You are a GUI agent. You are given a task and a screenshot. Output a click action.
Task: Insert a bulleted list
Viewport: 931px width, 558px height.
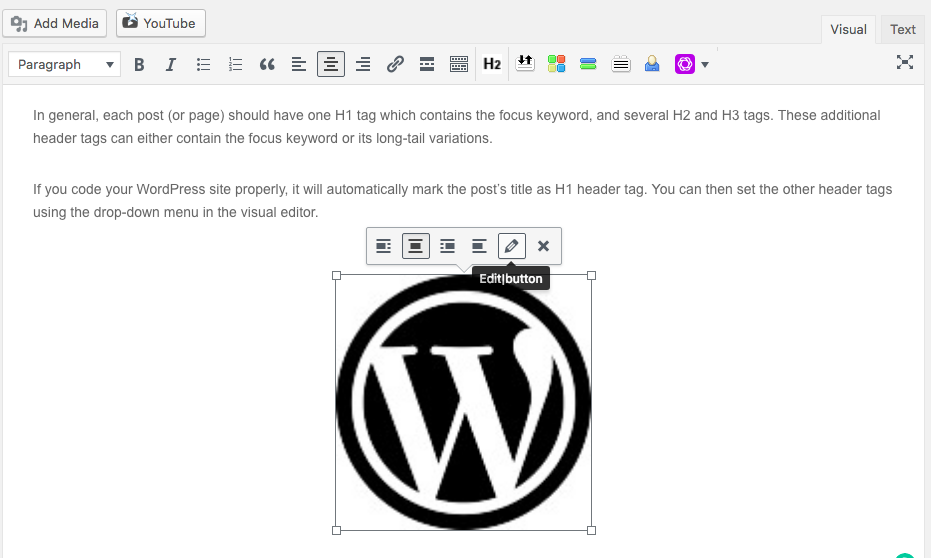coord(203,64)
